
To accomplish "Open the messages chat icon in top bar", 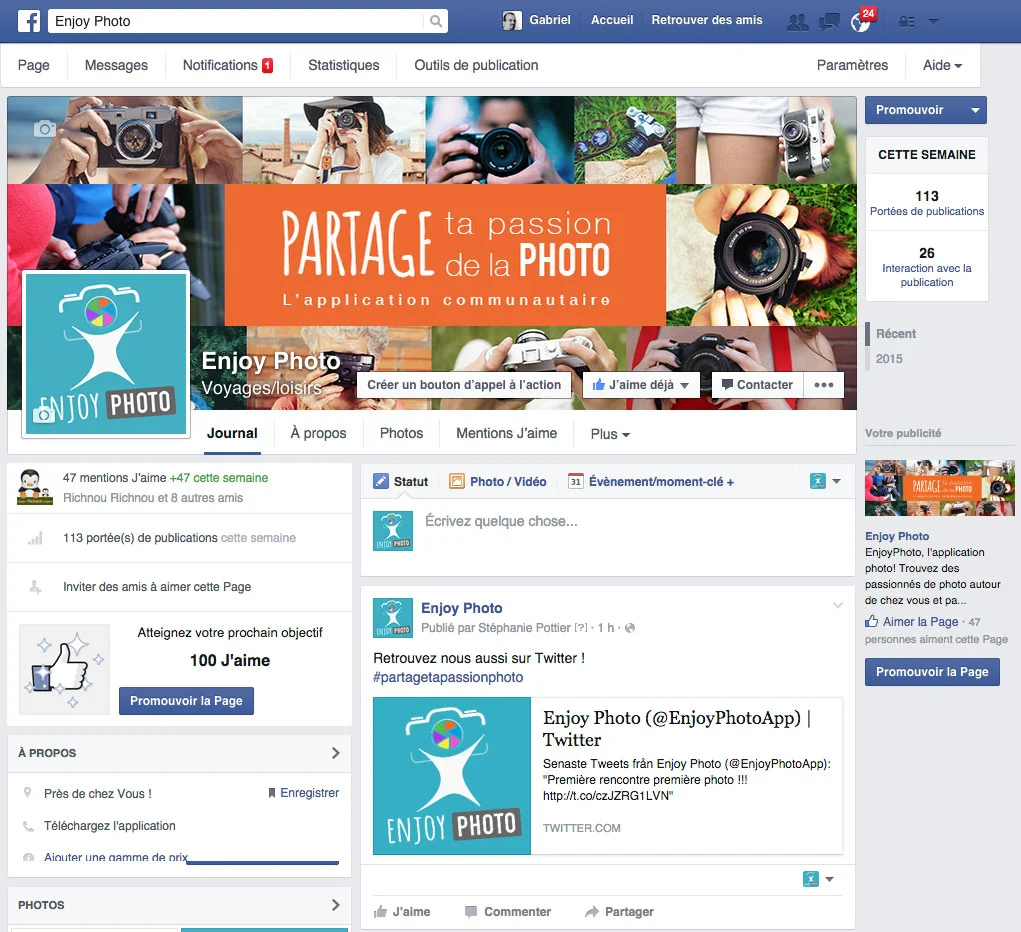I will (829, 21).
